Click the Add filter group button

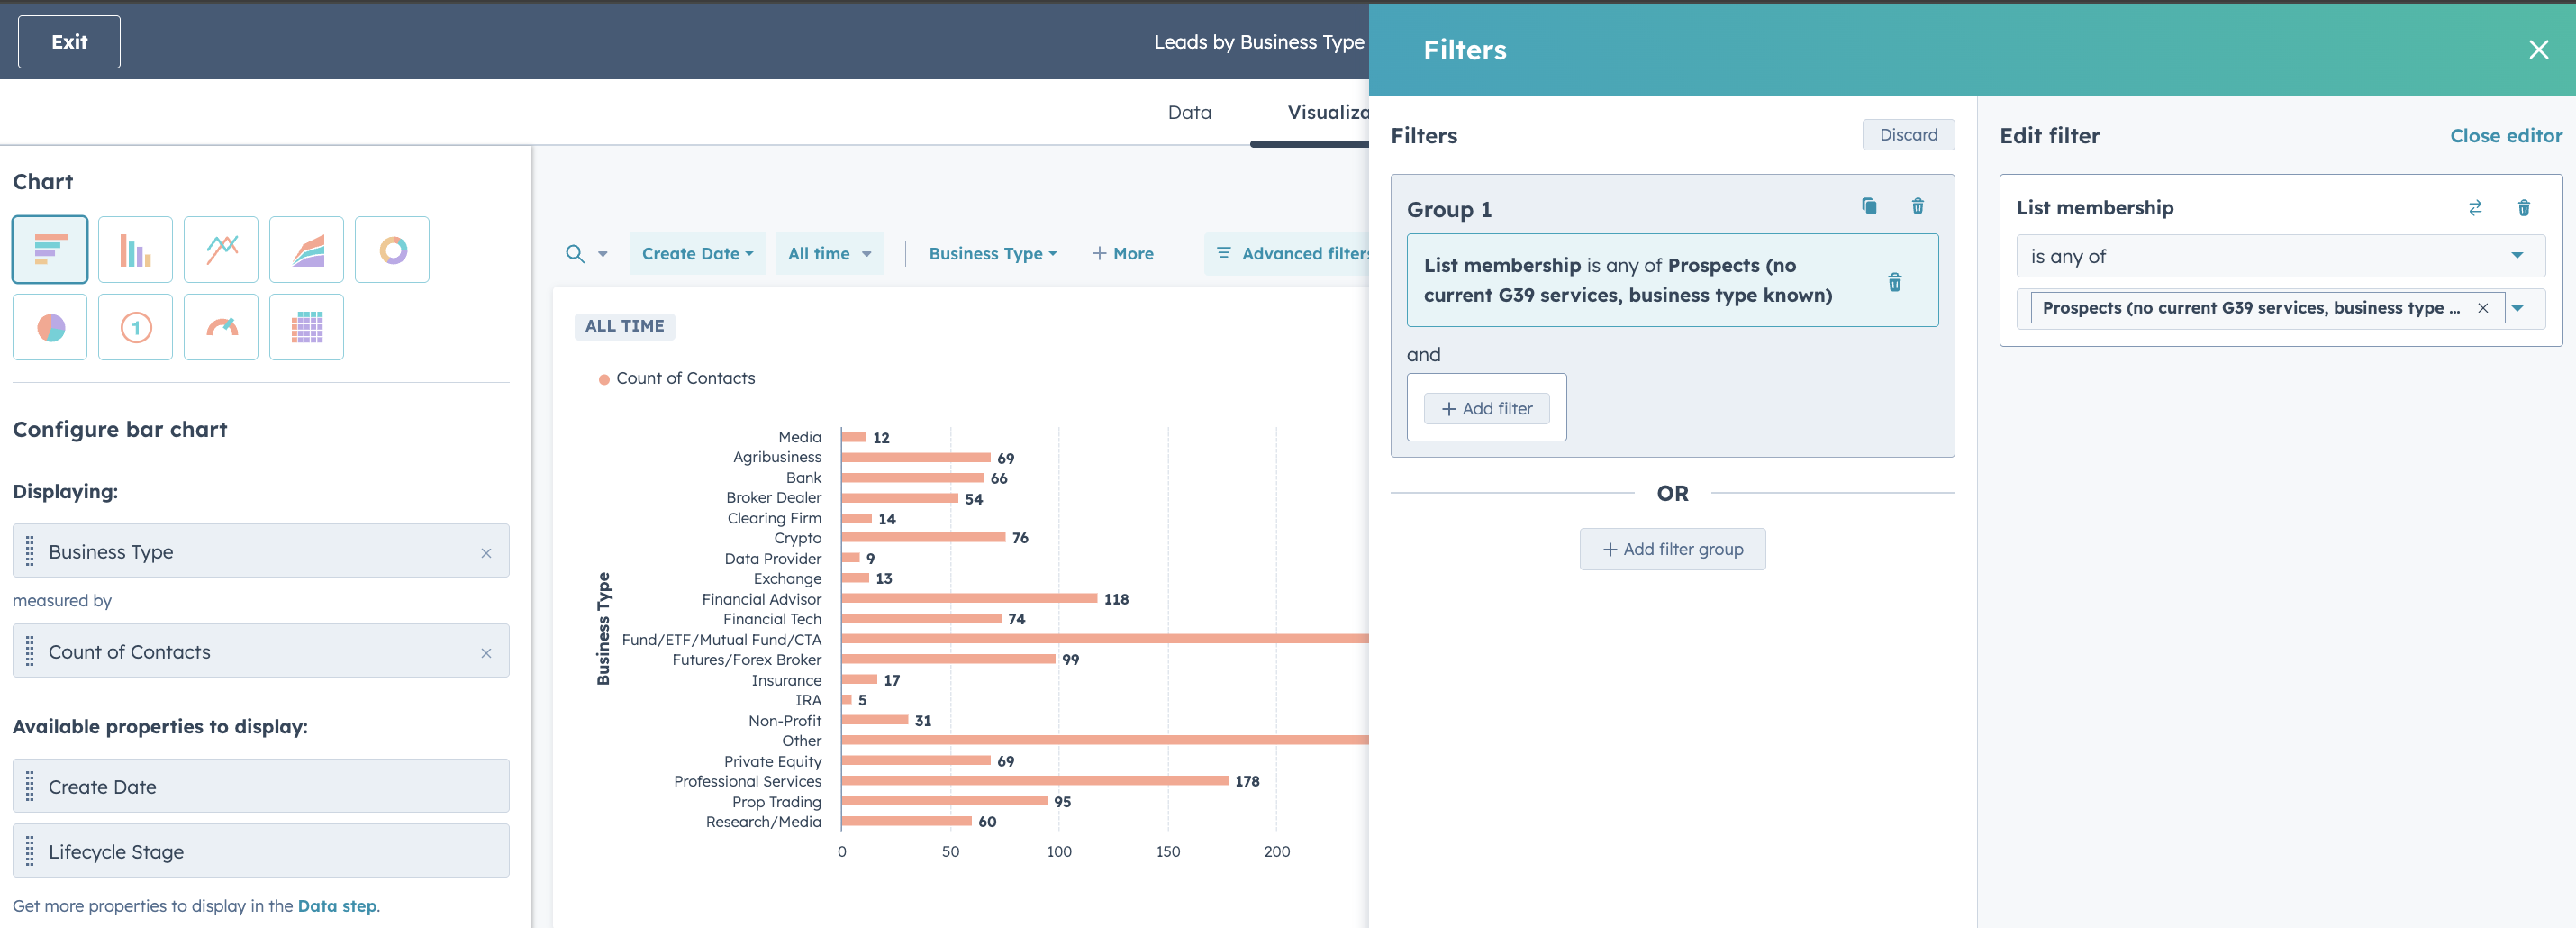[1672, 549]
